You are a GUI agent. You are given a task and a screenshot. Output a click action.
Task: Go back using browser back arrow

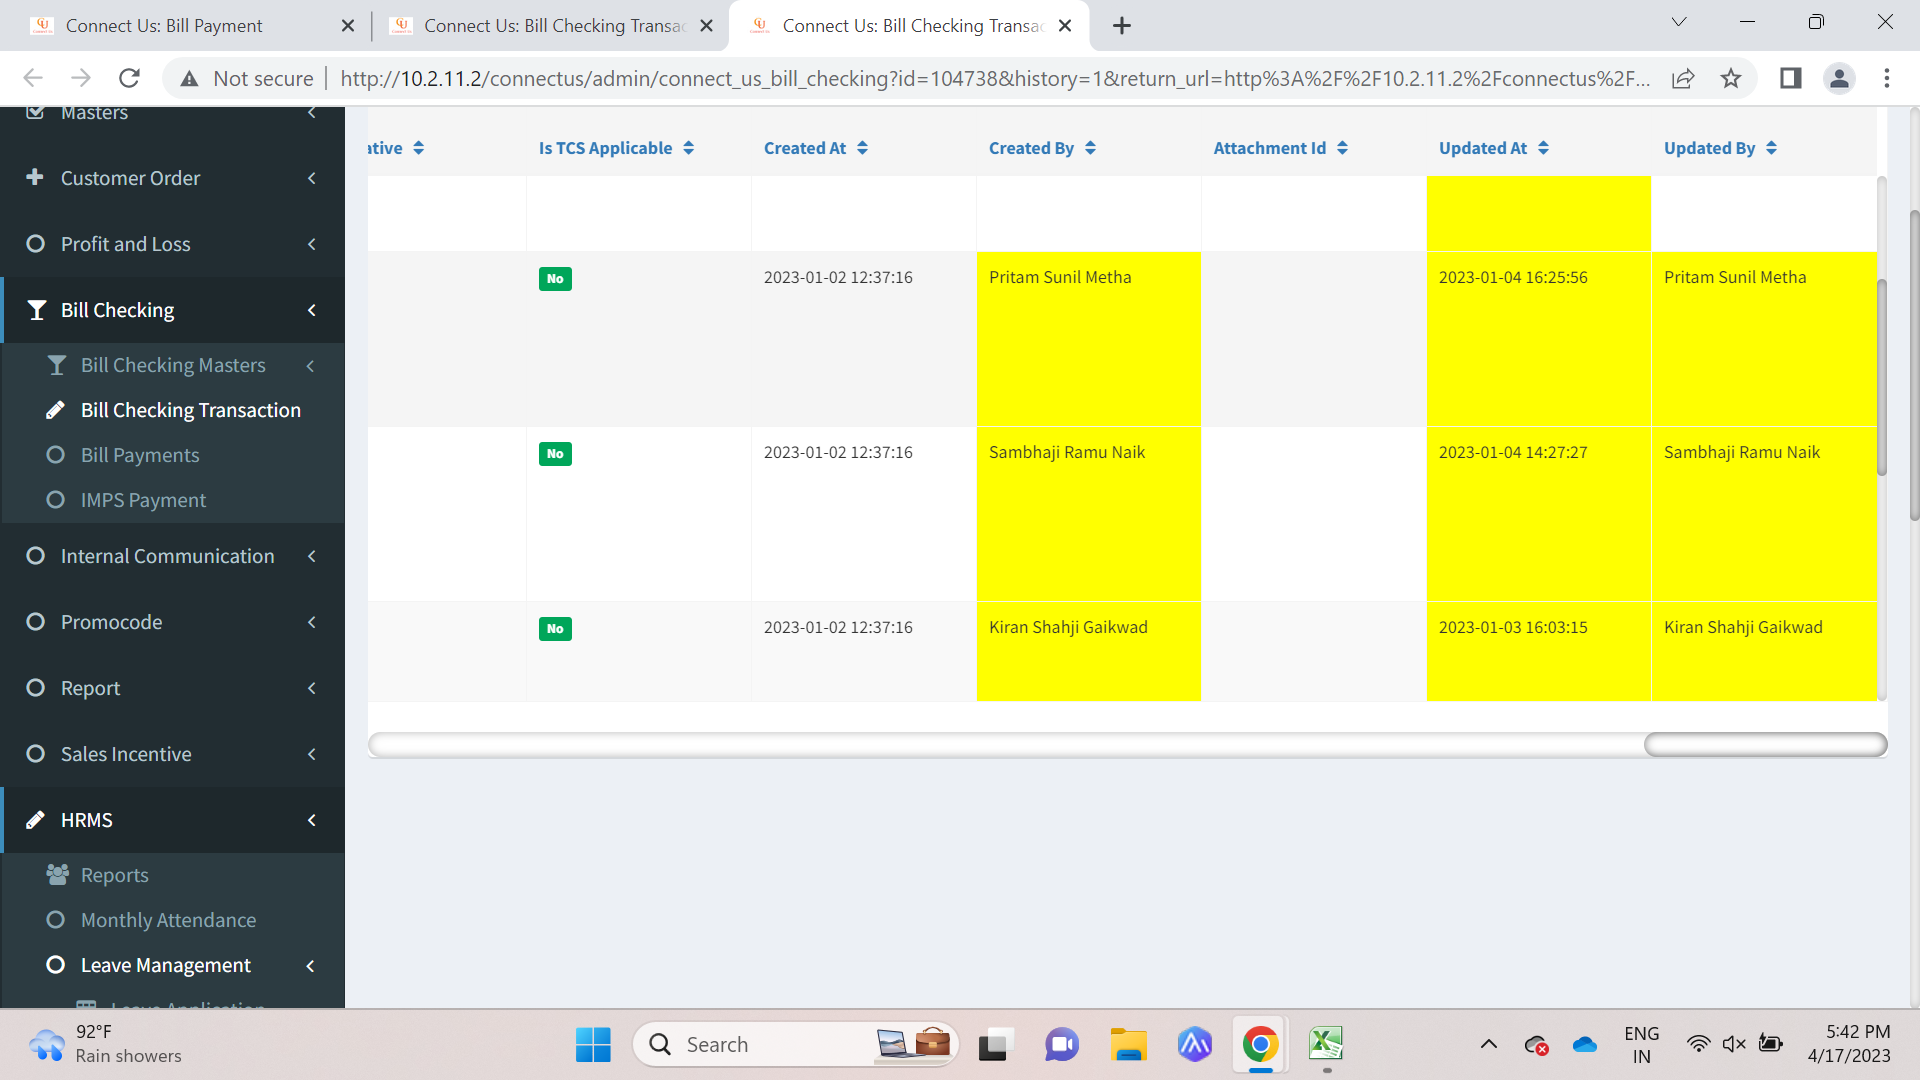33,78
